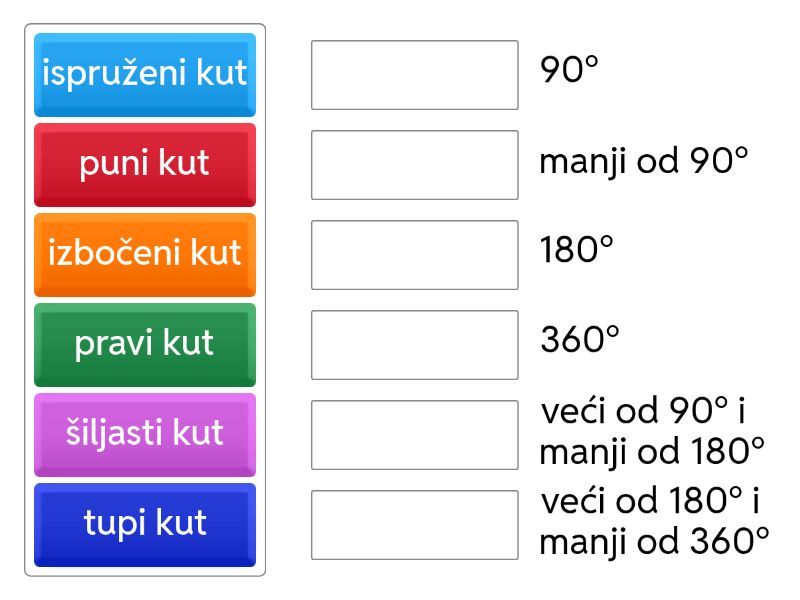Click the 'manji od 360°' description text
Image resolution: width=800 pixels, height=600 pixels.
coord(654,542)
